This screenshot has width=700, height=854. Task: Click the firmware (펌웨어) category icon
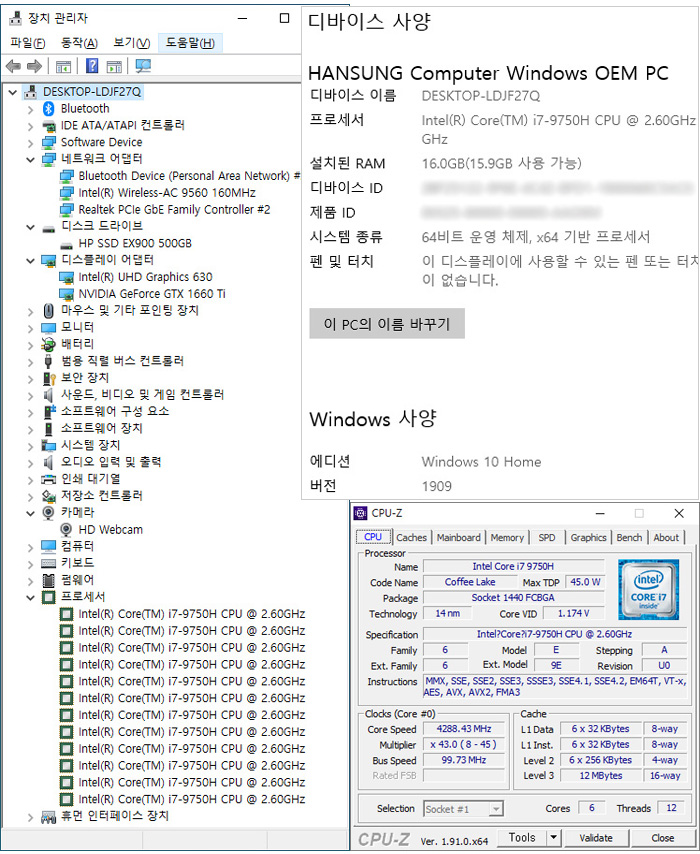point(48,580)
